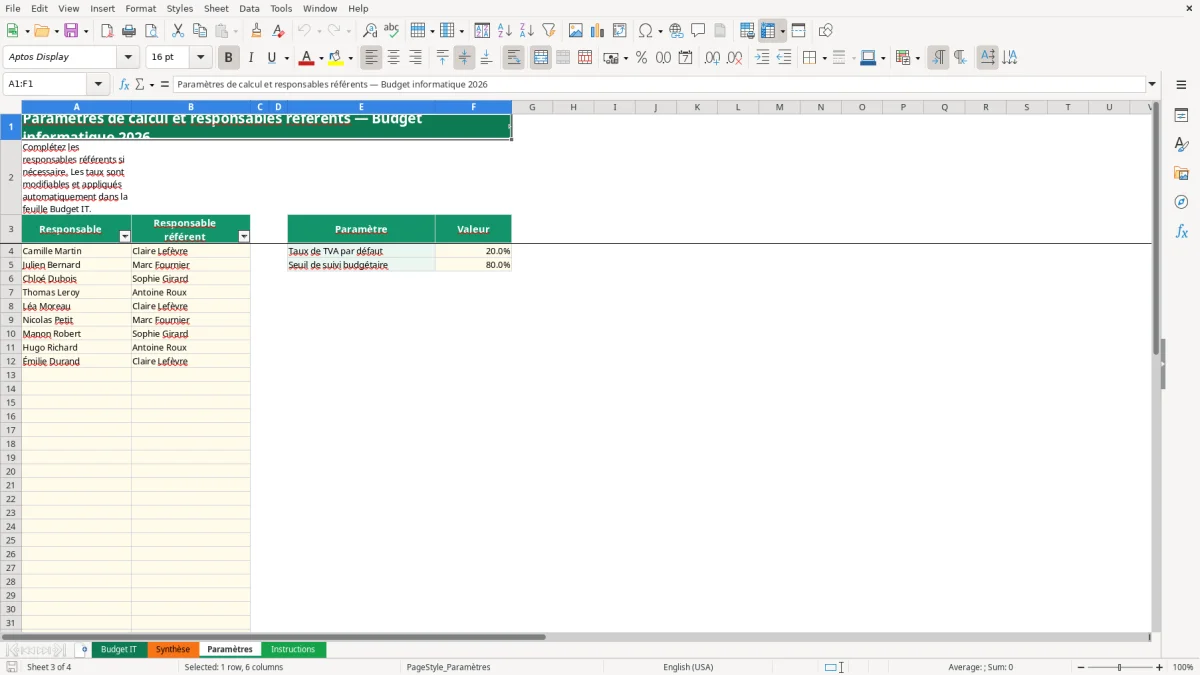Align the cell text right
The image size is (1200, 675).
(416, 58)
